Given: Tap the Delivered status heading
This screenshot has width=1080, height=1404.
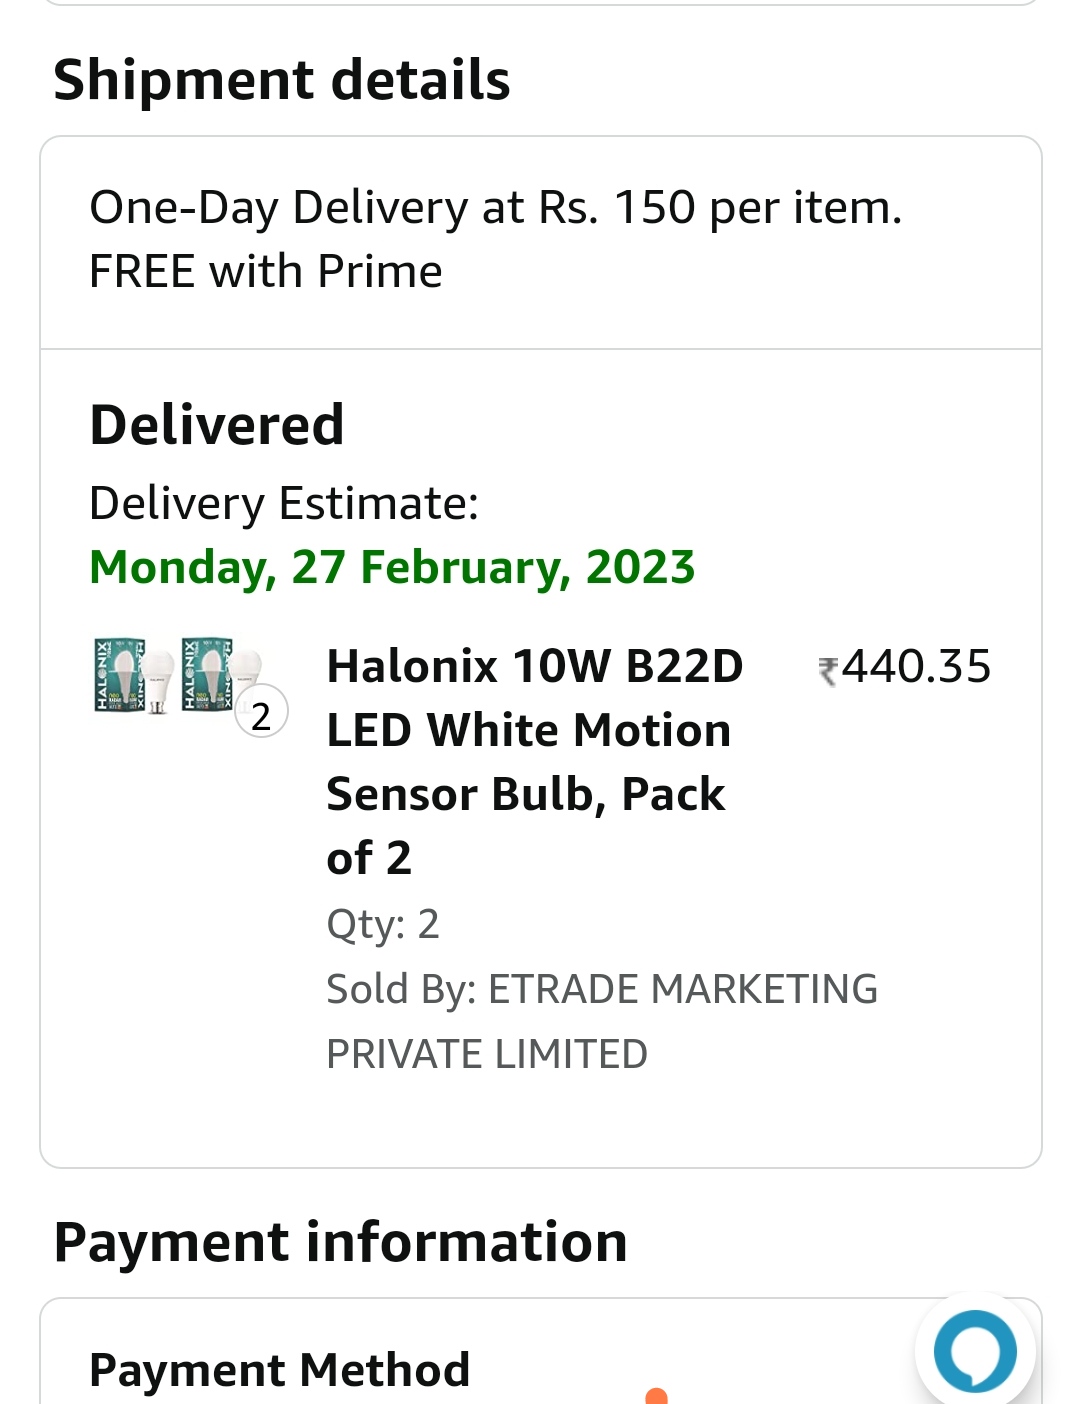Looking at the screenshot, I should point(217,425).
